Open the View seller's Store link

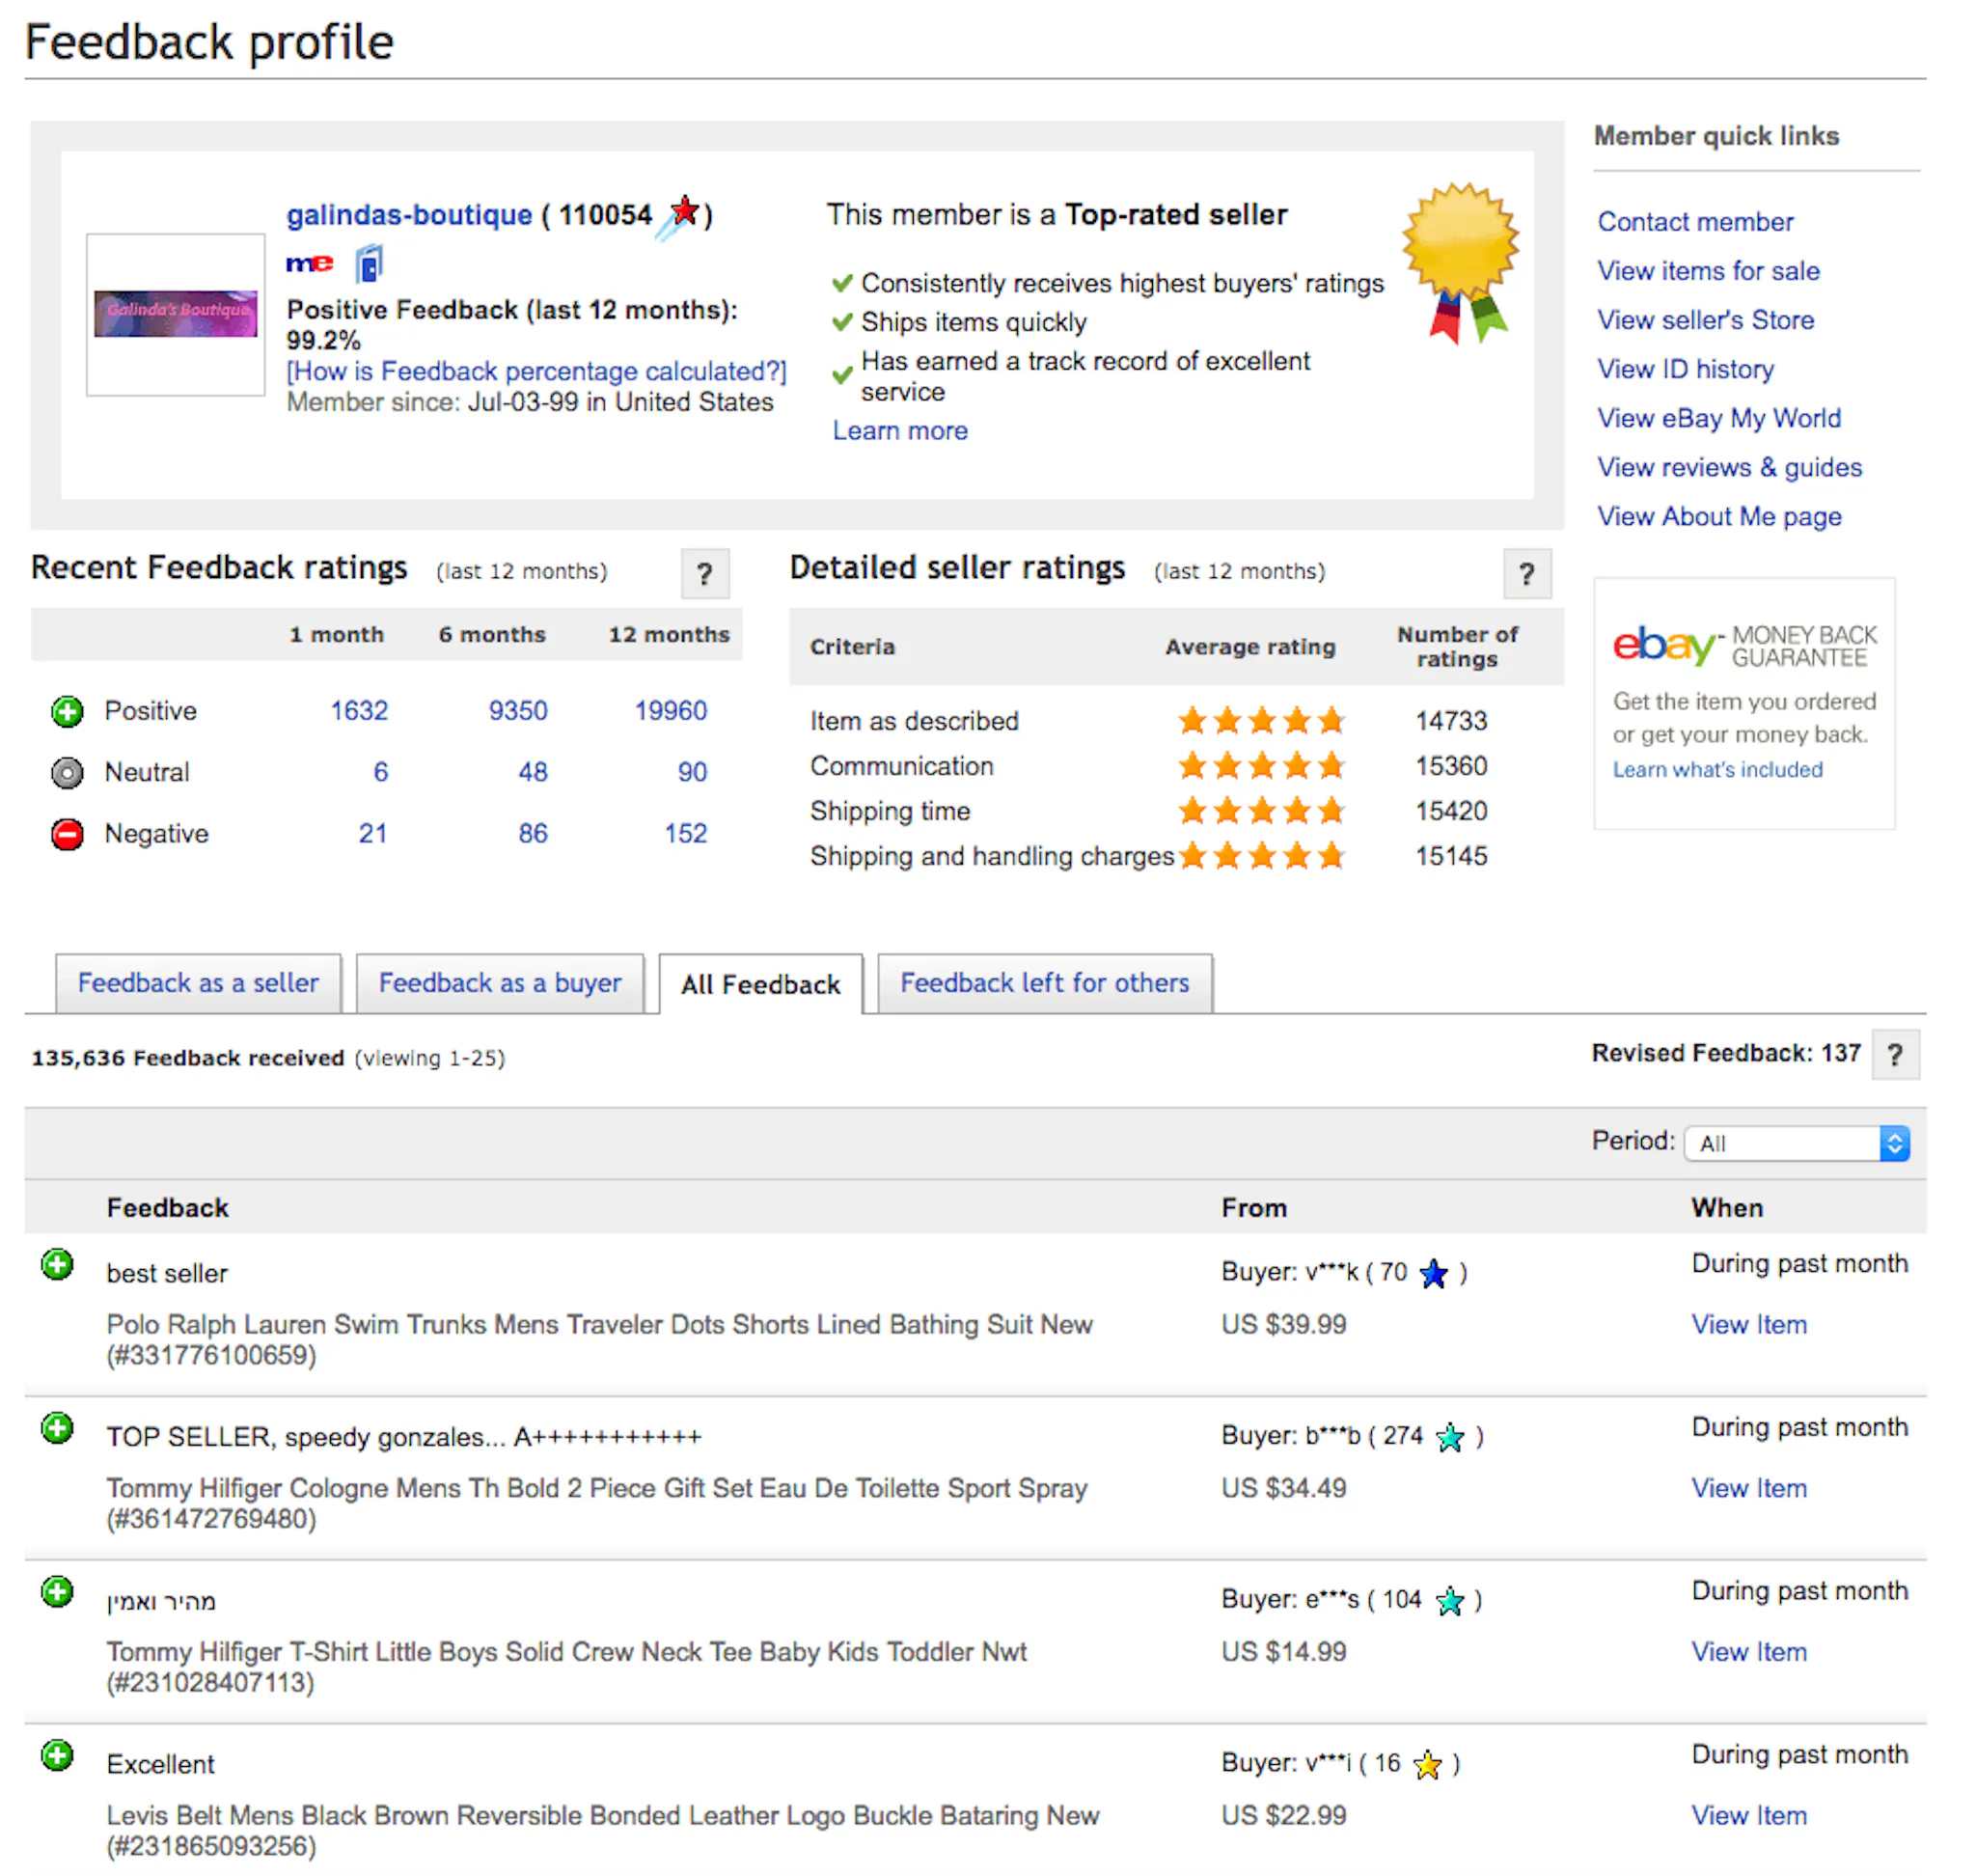(x=1705, y=320)
